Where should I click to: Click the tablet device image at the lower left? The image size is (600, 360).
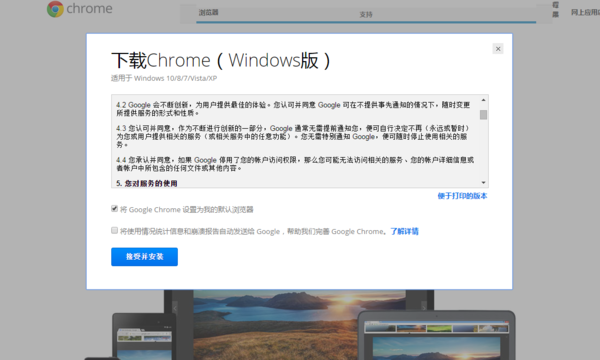pos(144,336)
